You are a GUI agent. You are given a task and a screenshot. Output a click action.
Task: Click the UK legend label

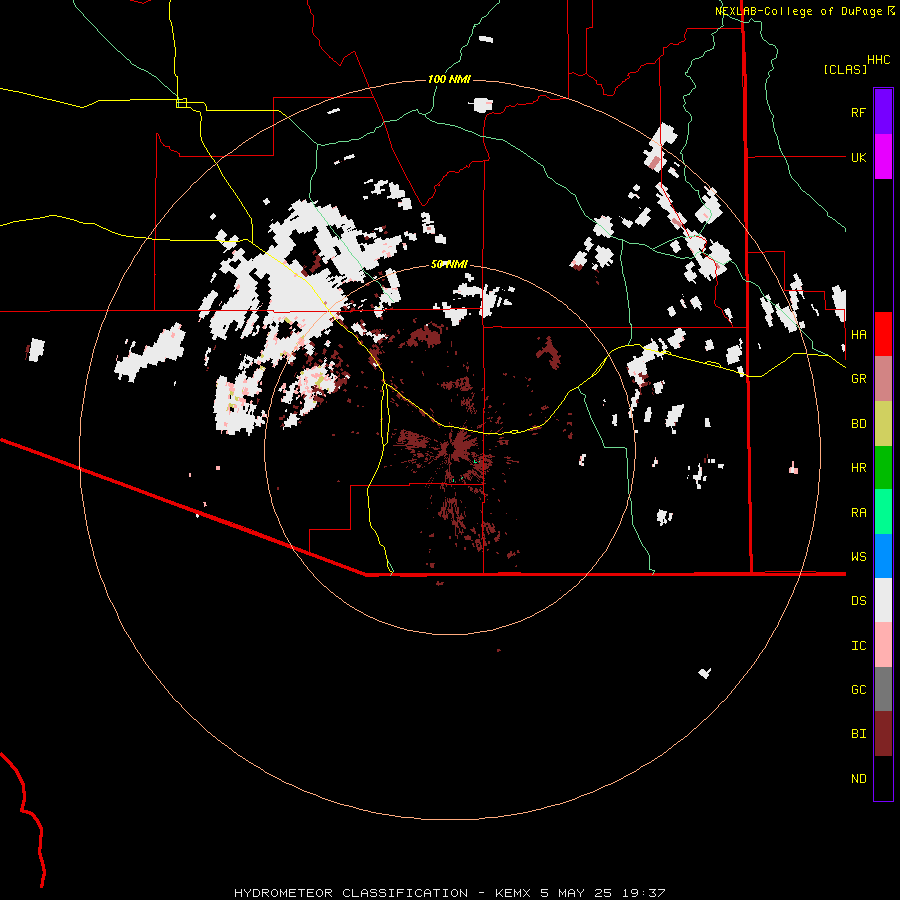tap(858, 157)
